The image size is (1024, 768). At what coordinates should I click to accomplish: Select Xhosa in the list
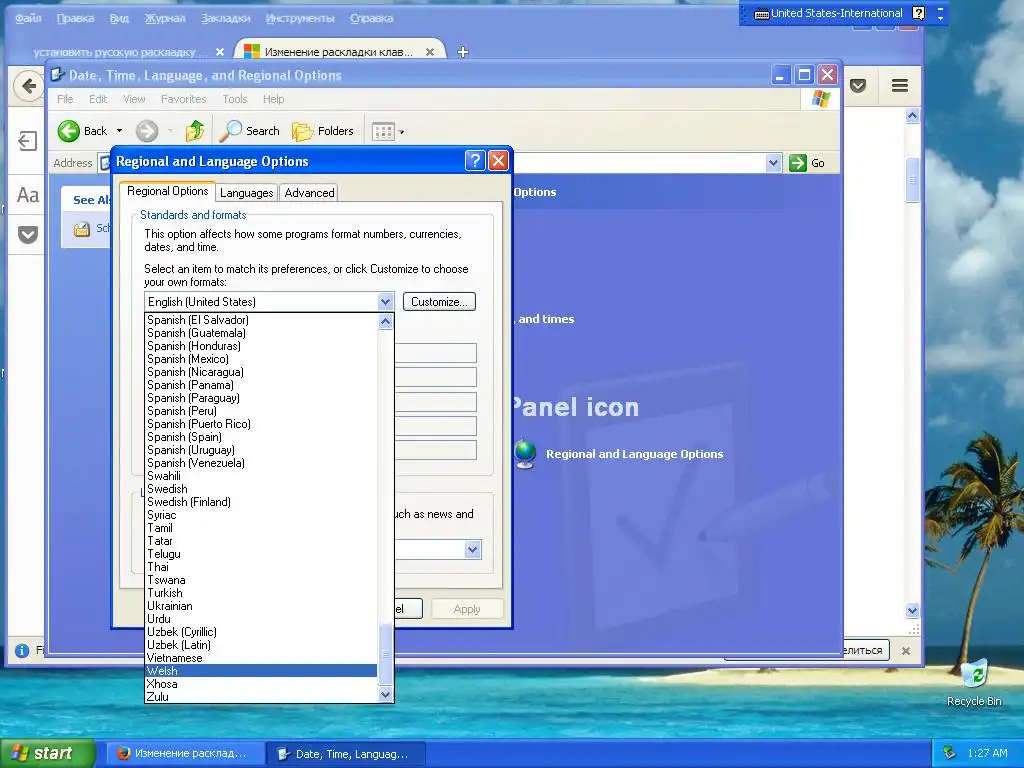[x=261, y=684]
